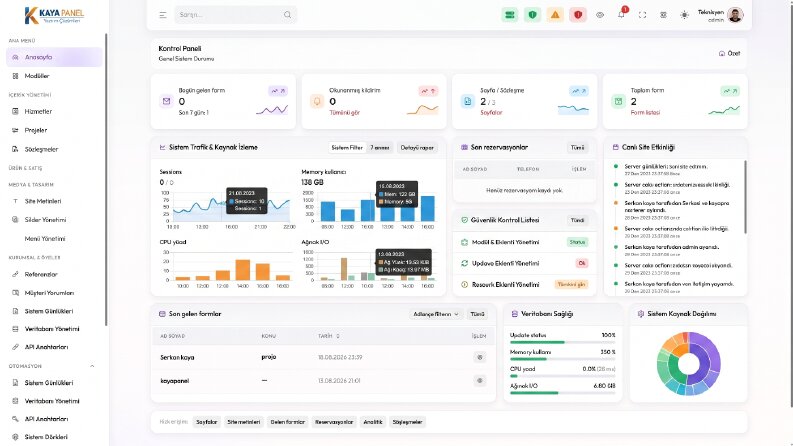This screenshot has height=446, width=793.
Task: Follow Form listesi link on Toplam form card
Action: [645, 112]
